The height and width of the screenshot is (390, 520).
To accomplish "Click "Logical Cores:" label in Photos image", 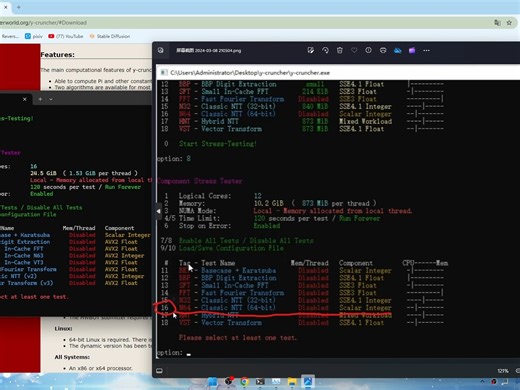I will point(205,196).
